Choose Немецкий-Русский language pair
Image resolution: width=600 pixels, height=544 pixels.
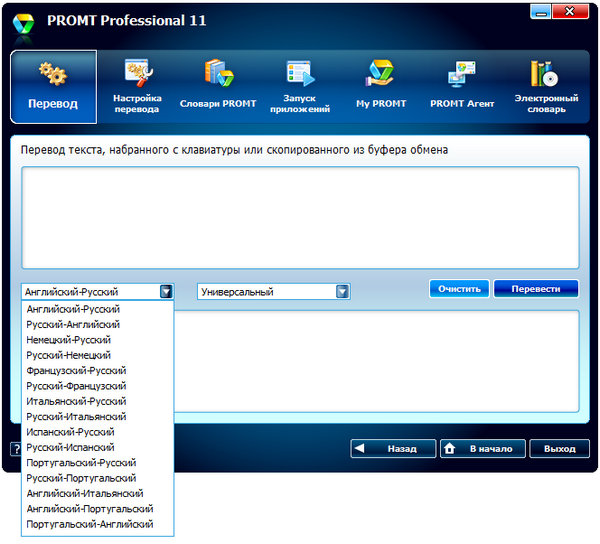tap(69, 340)
